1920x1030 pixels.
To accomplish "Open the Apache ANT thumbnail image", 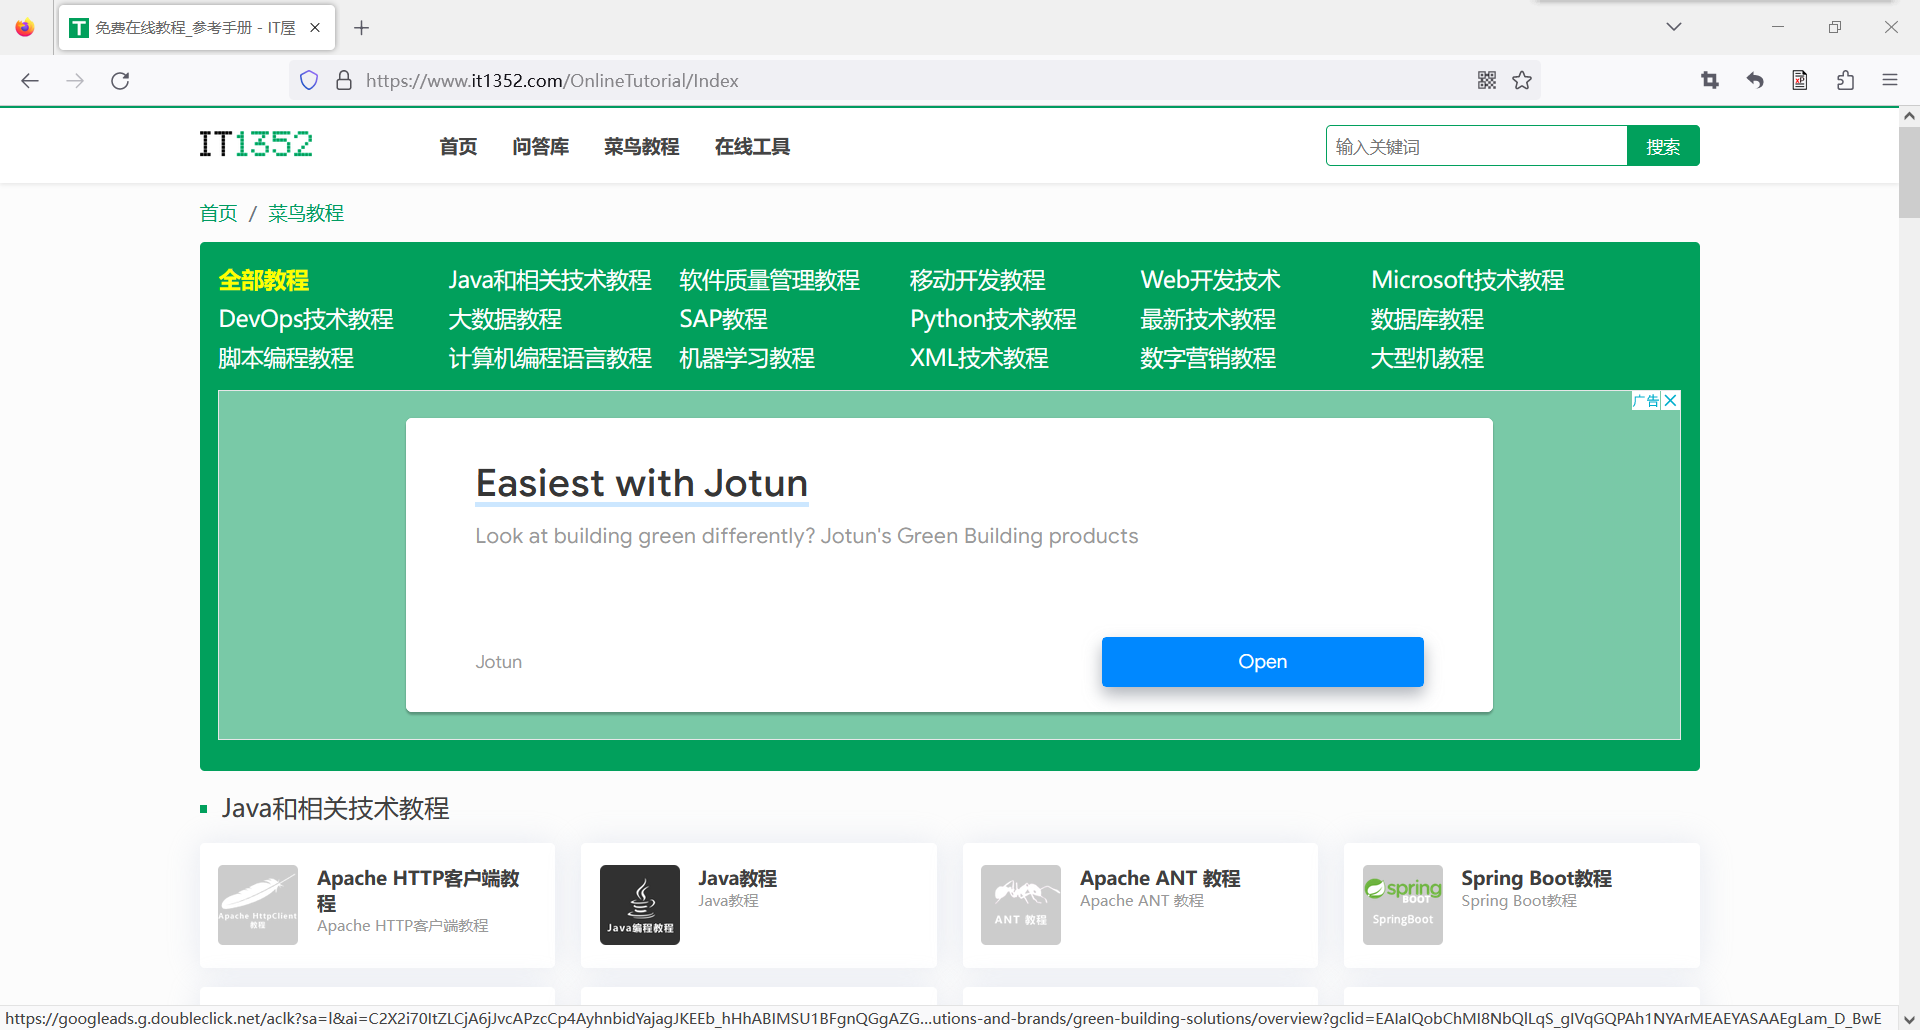I will (1021, 905).
